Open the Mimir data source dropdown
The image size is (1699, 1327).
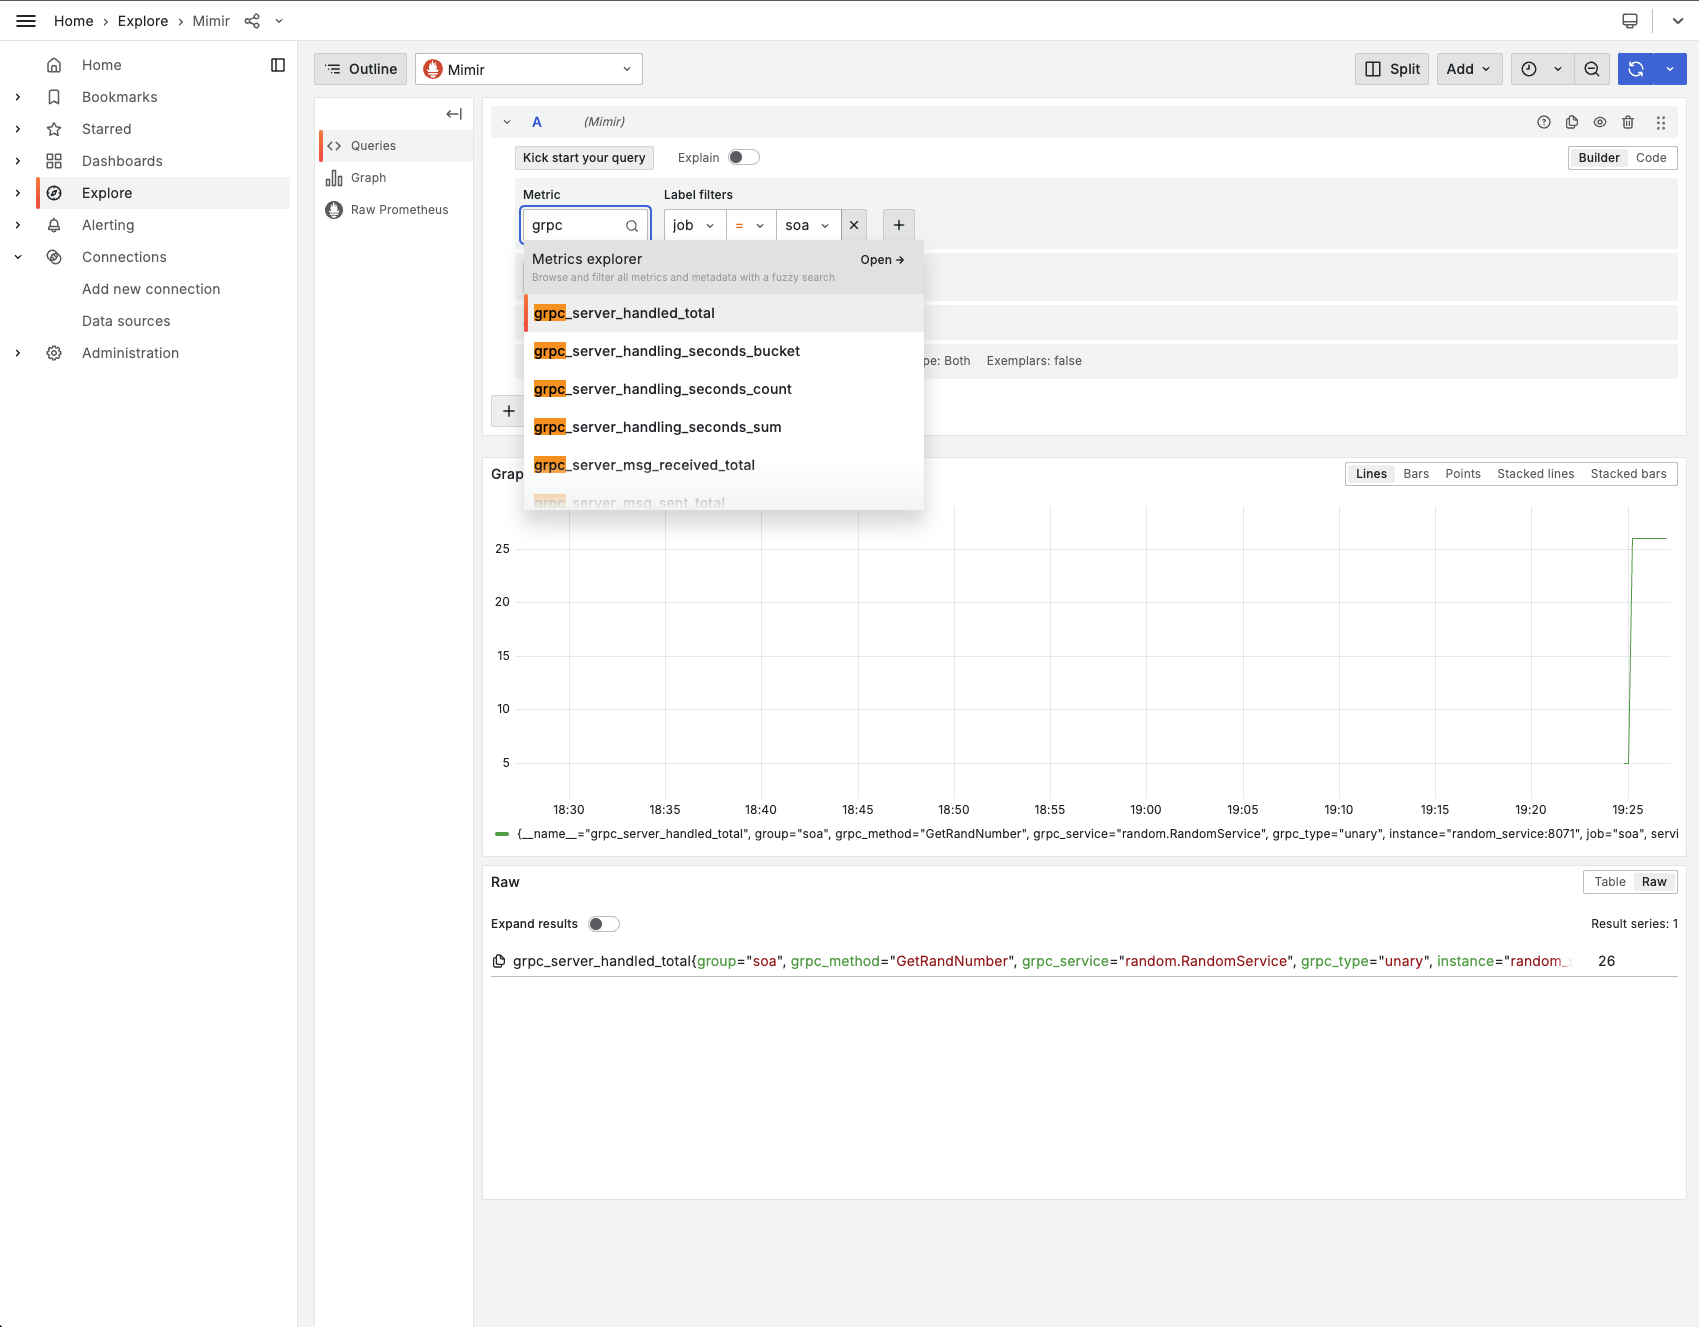(x=529, y=69)
